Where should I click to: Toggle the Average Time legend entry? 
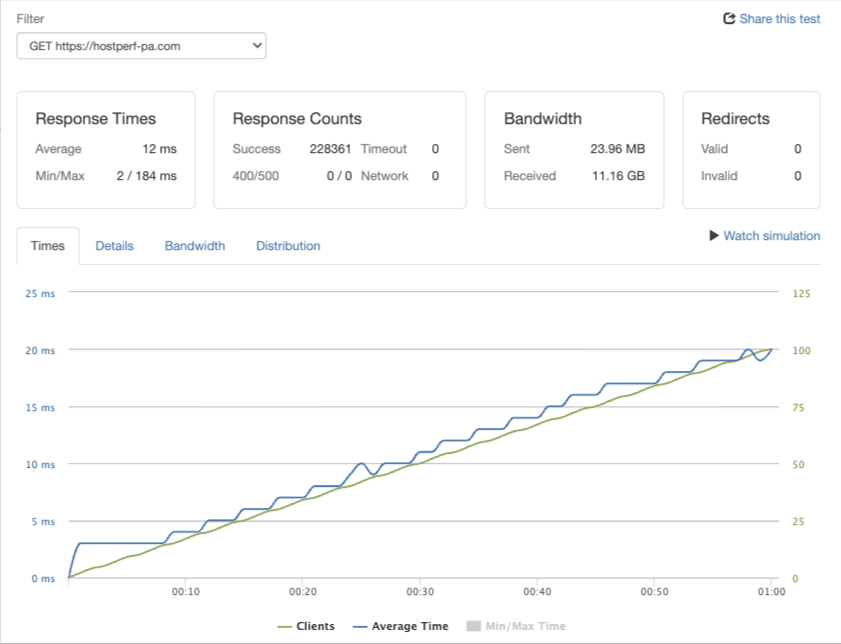click(x=400, y=626)
